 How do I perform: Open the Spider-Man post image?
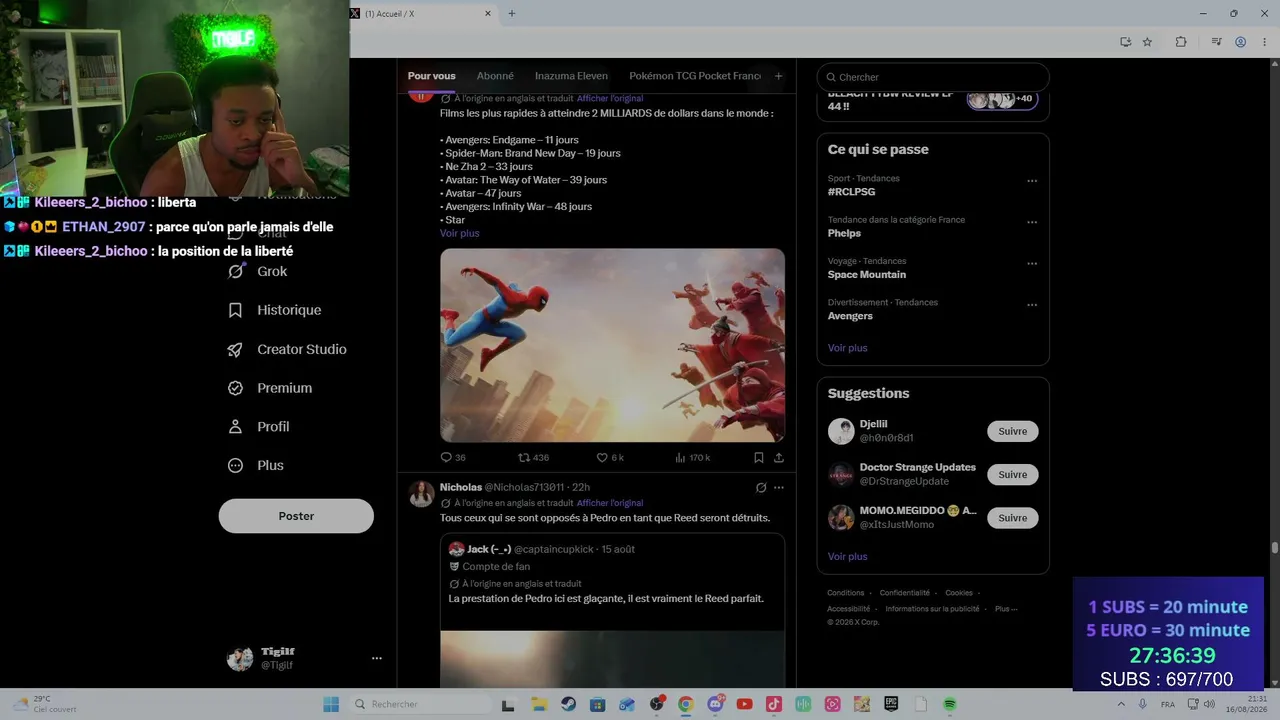pyautogui.click(x=612, y=345)
